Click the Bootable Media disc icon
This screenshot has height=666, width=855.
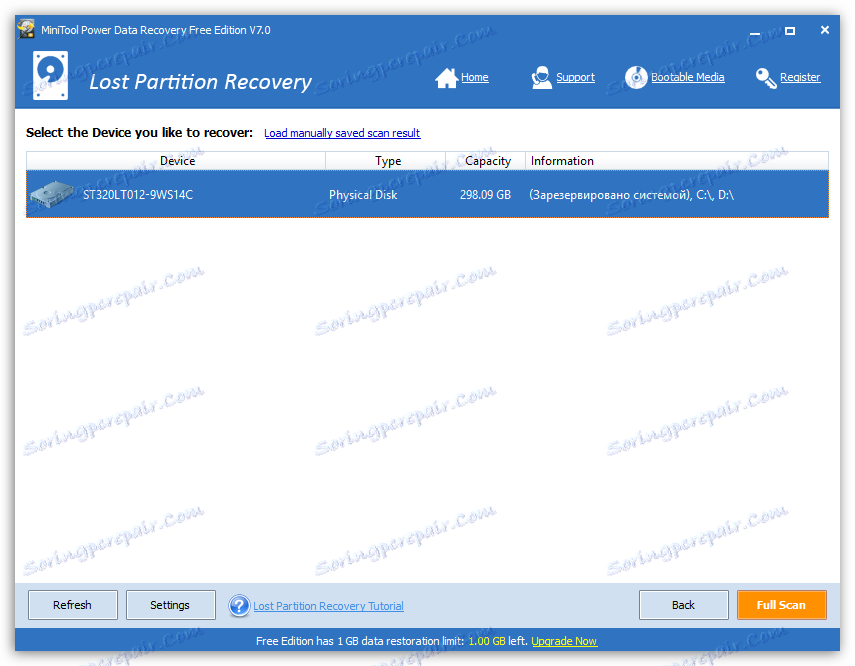pyautogui.click(x=636, y=77)
